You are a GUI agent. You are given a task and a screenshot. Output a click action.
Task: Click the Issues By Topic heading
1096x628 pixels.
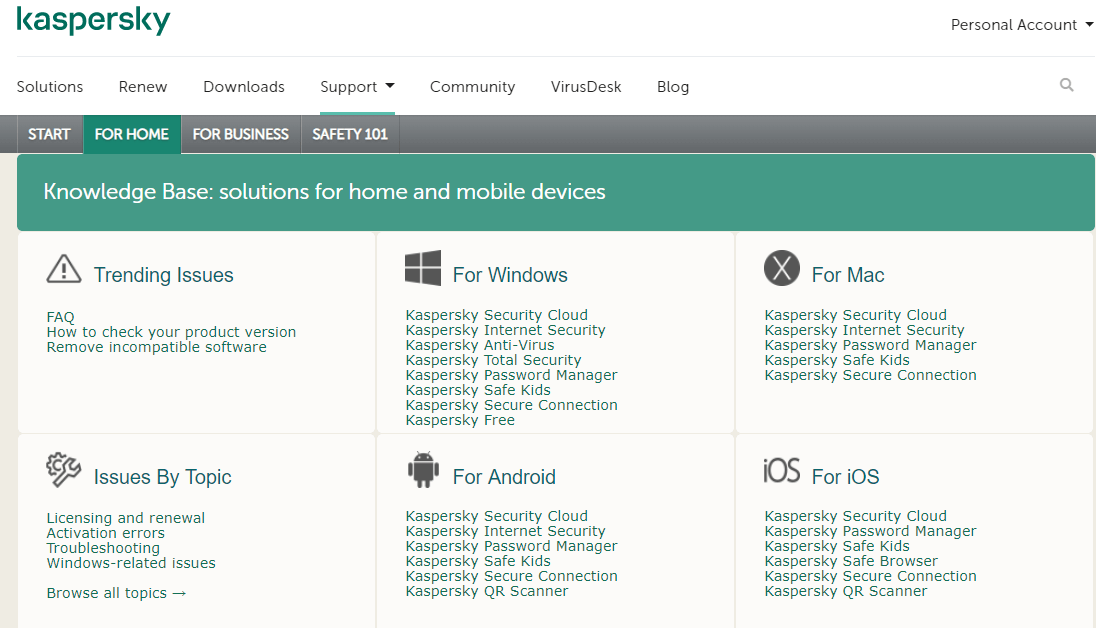click(x=162, y=477)
